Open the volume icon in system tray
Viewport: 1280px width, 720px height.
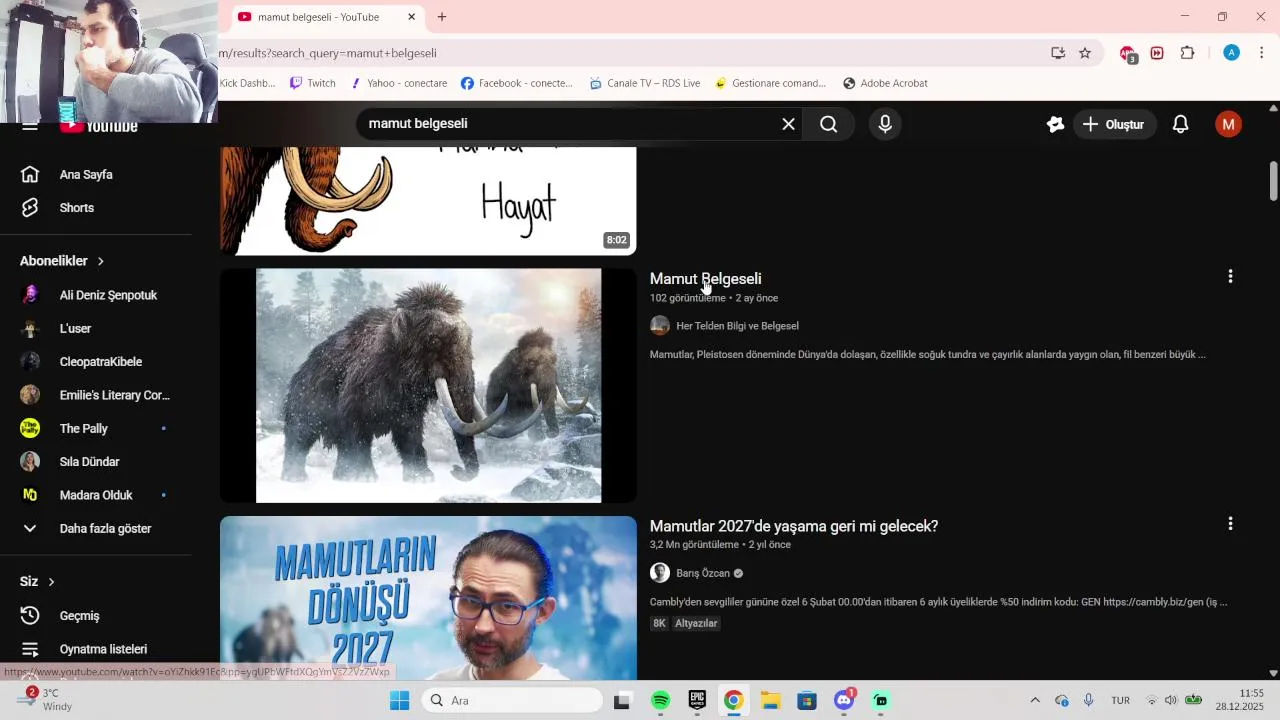[1171, 700]
